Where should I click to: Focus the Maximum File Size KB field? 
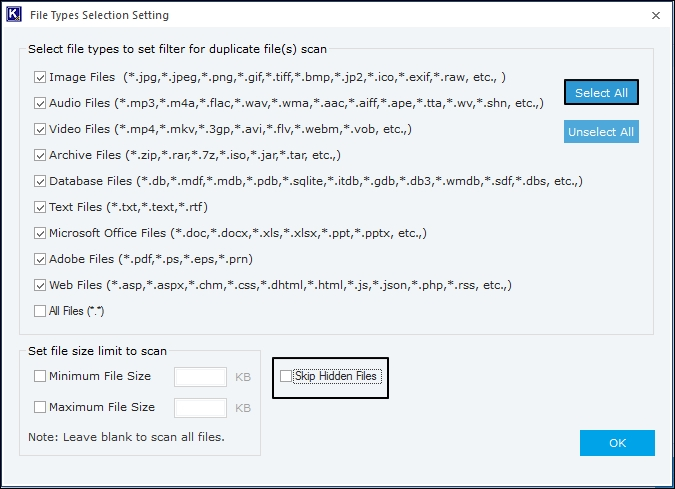pyautogui.click(x=200, y=408)
